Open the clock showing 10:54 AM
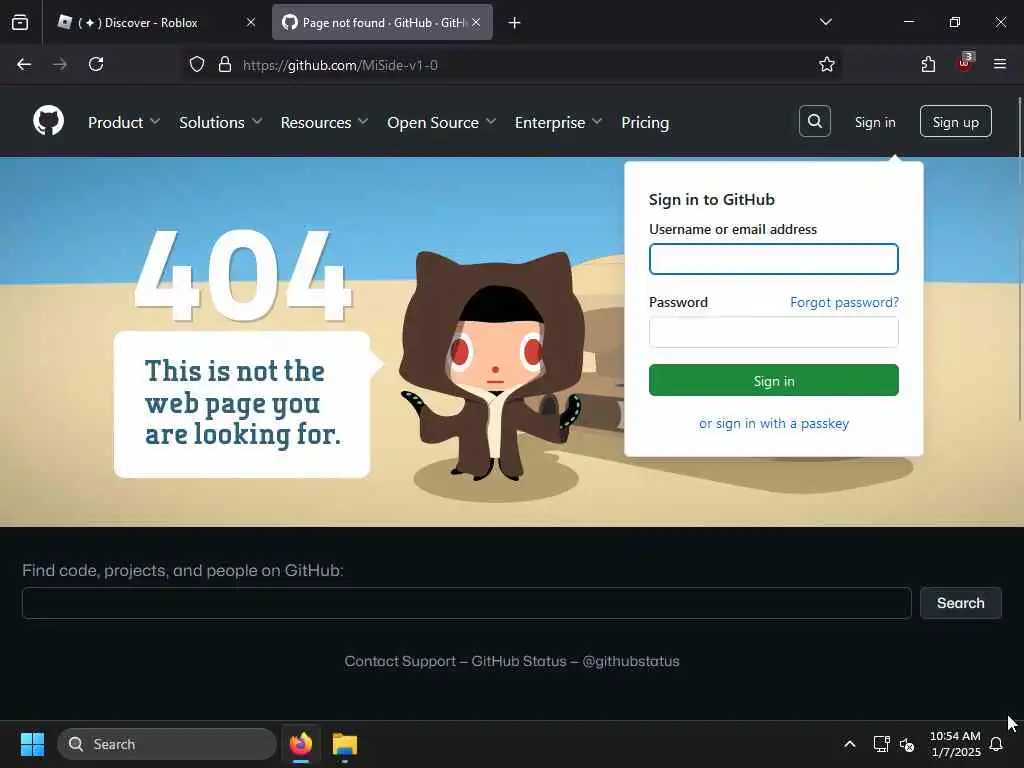The image size is (1024, 768). point(955,744)
